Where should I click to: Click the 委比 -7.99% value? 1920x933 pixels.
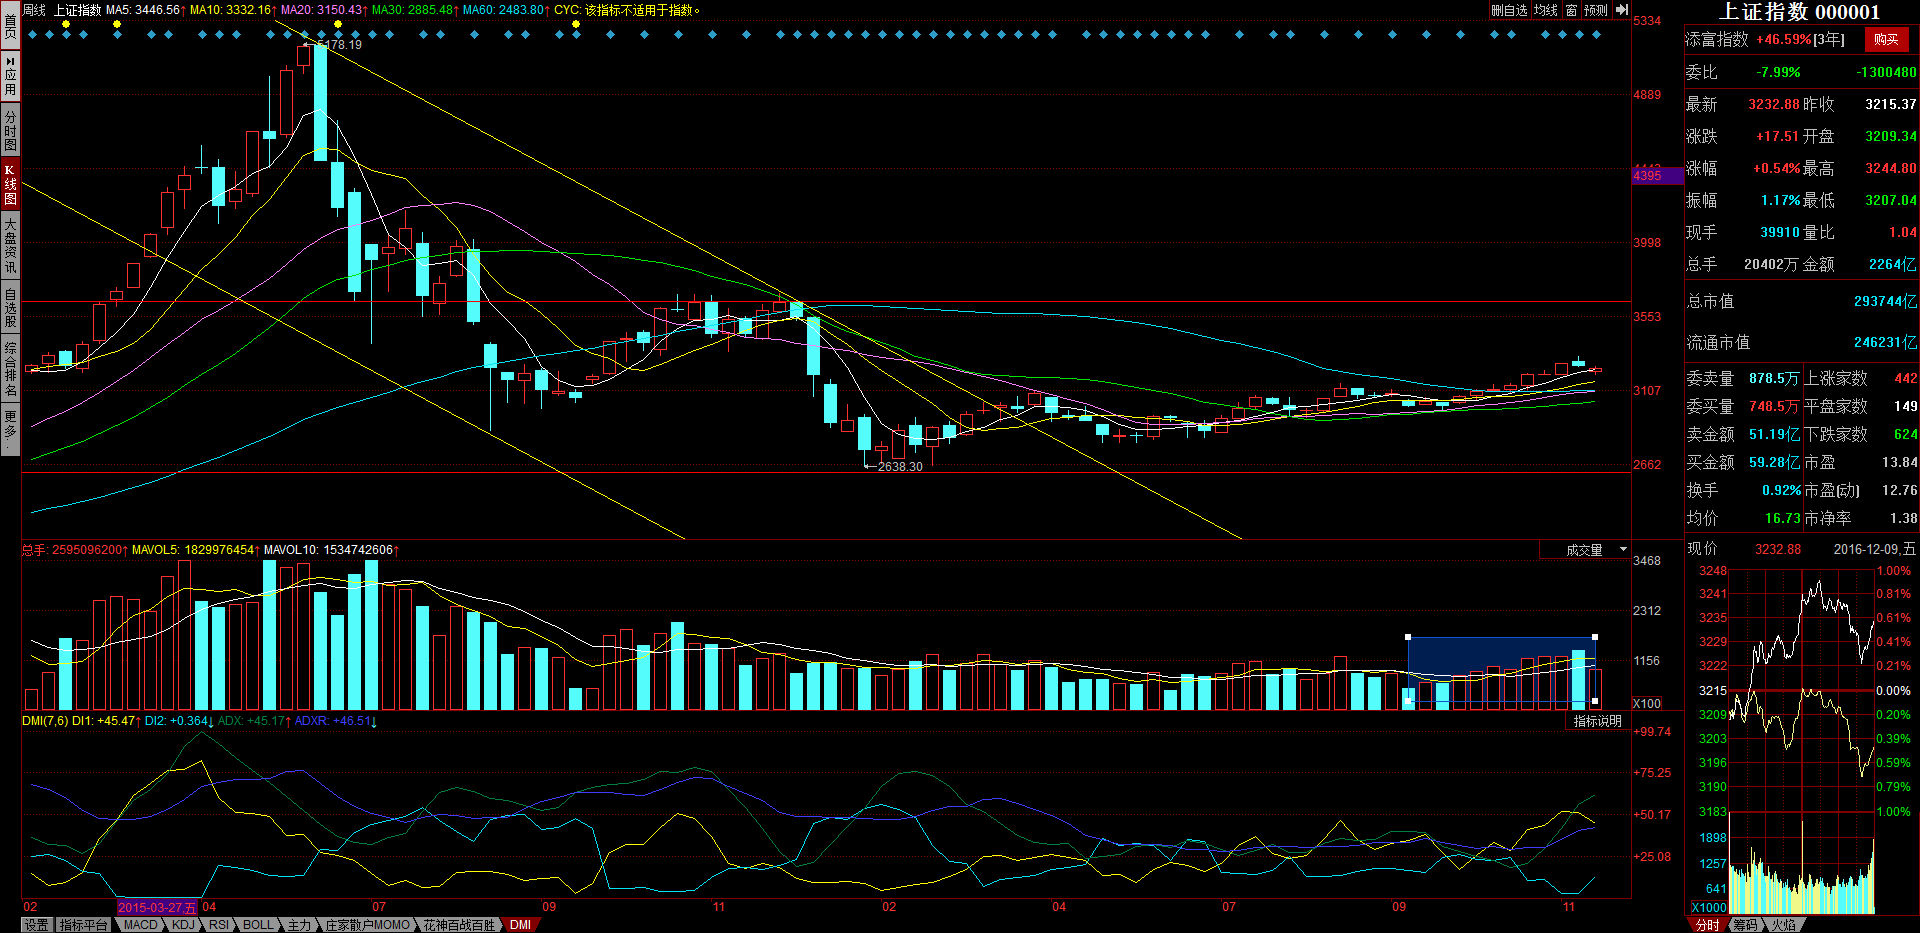click(1778, 72)
